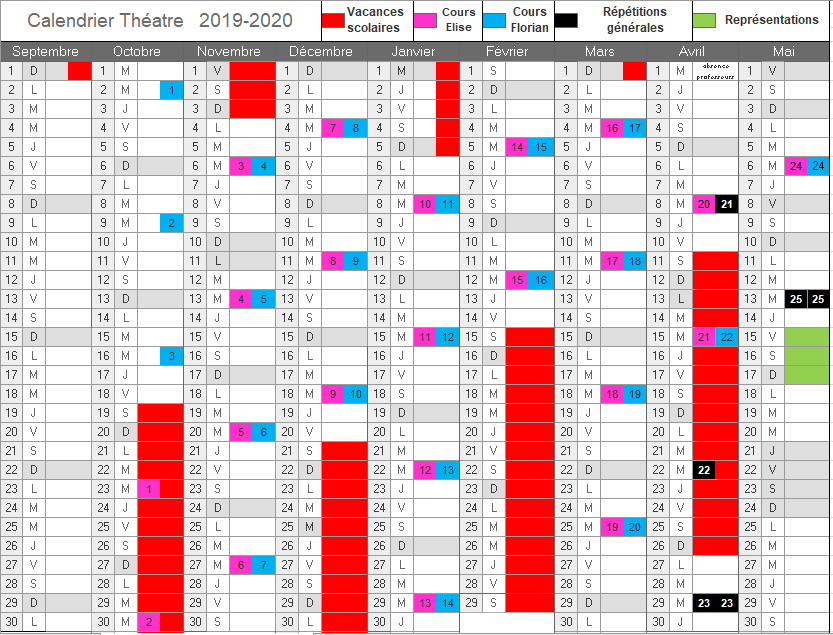833x635 pixels.
Task: Click the blue Cours Florian legend swatch
Action: [x=494, y=20]
